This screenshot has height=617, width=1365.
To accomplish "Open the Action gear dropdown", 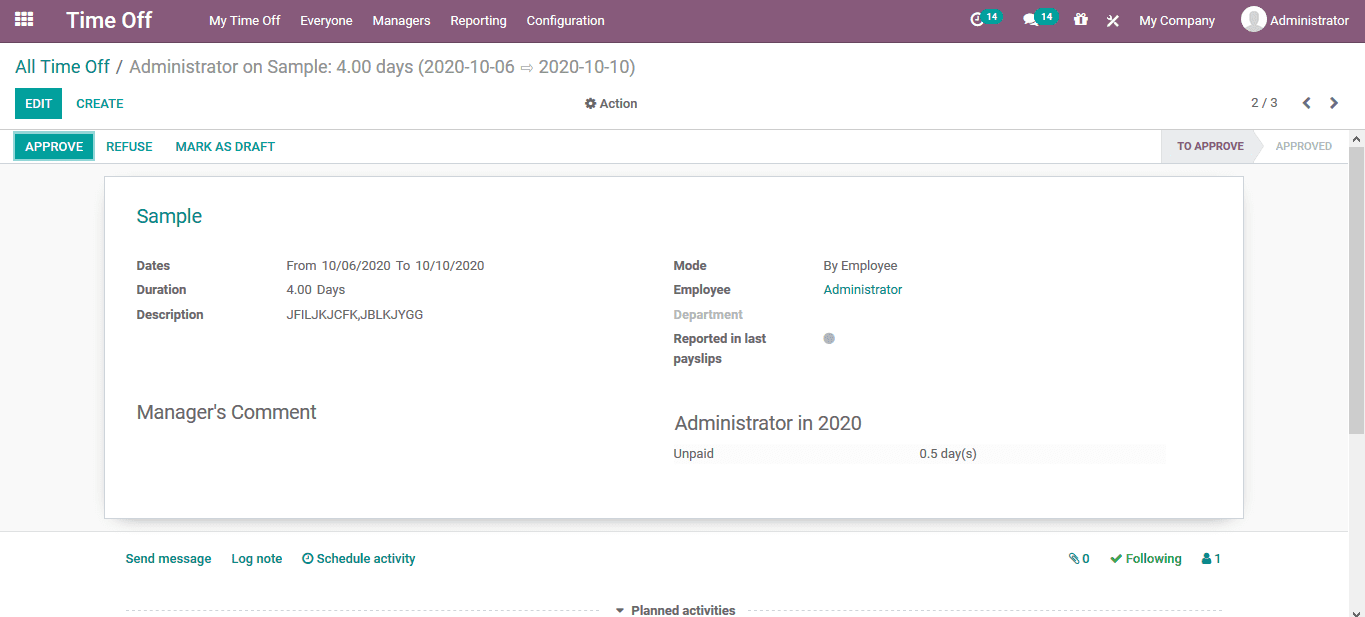I will click(x=610, y=103).
